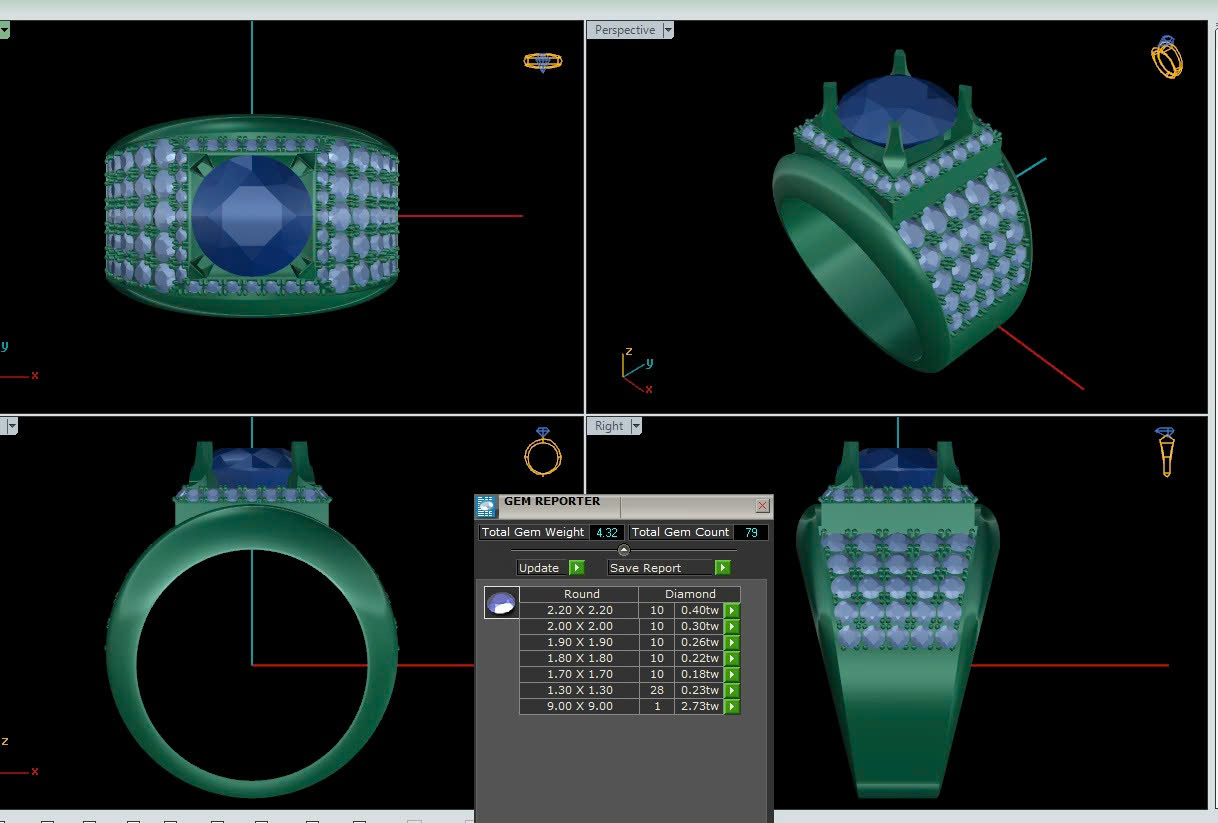Screen dimensions: 1218x823
Task: Click green arrow for 1.80 X 1.80 row
Action: 732,658
